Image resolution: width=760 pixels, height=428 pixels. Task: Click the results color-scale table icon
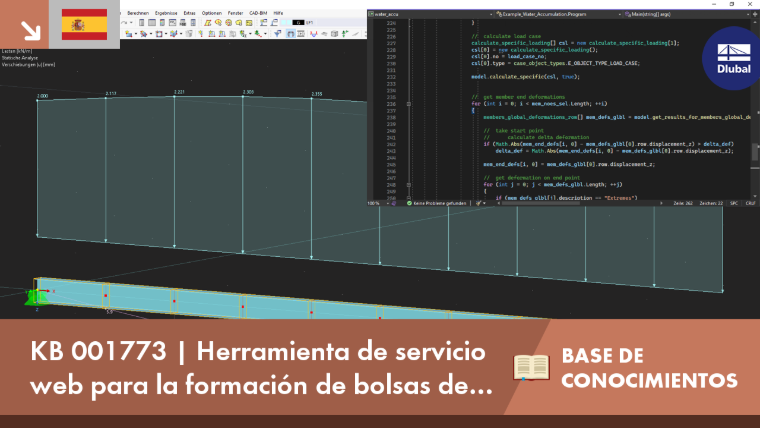click(162, 23)
